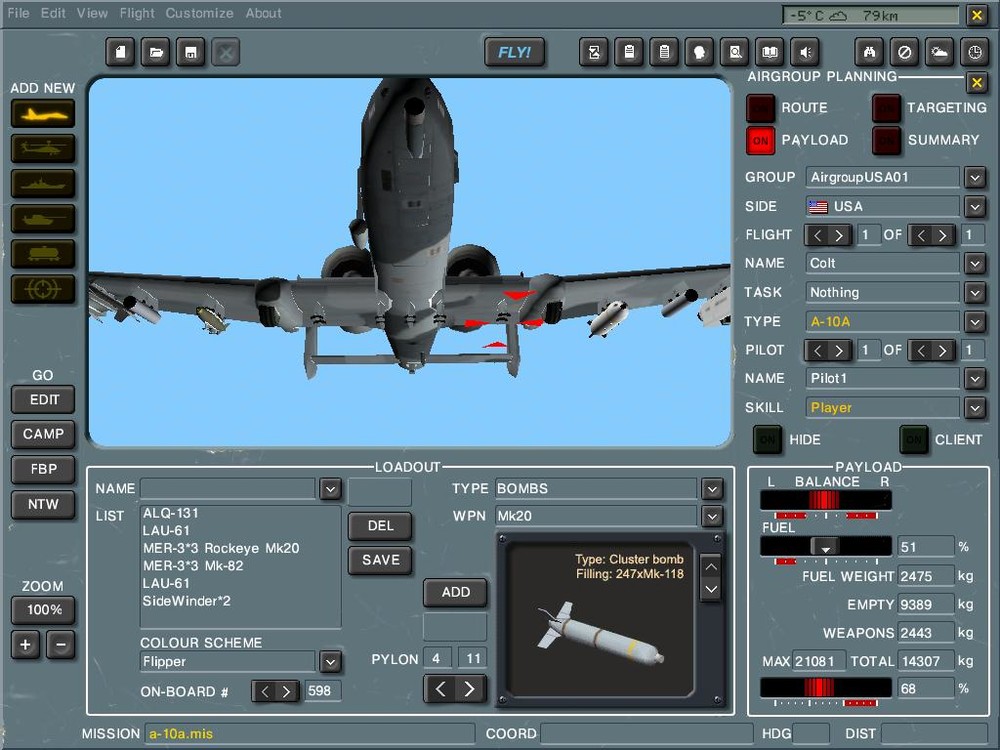
Task: Click the FLY! button
Action: 515,52
